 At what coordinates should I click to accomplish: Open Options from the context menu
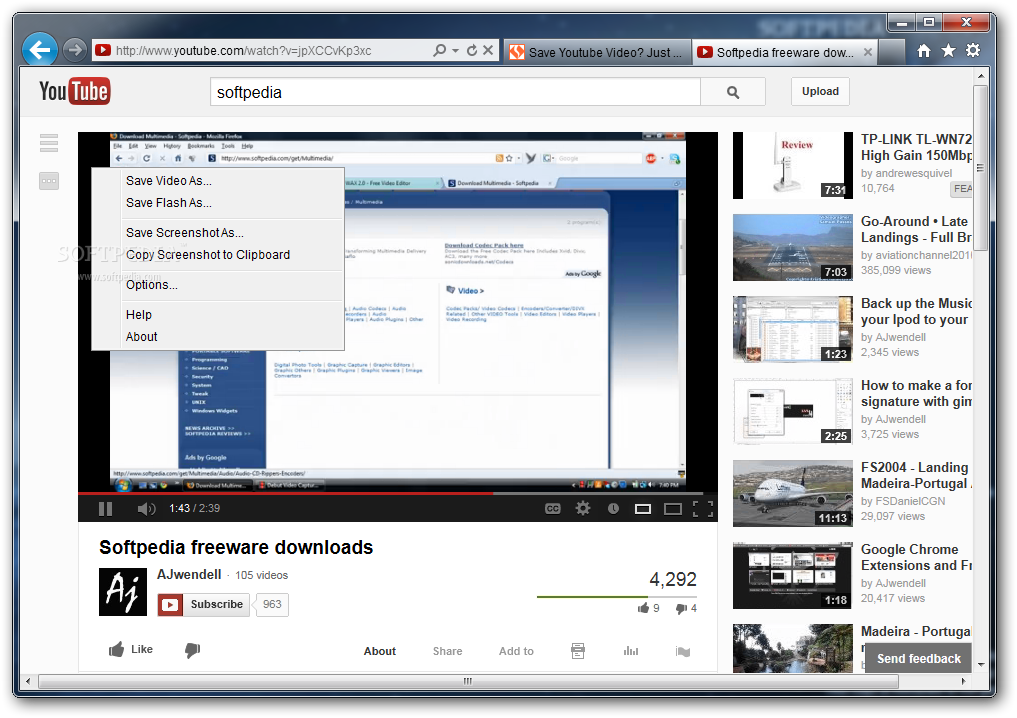coord(152,285)
